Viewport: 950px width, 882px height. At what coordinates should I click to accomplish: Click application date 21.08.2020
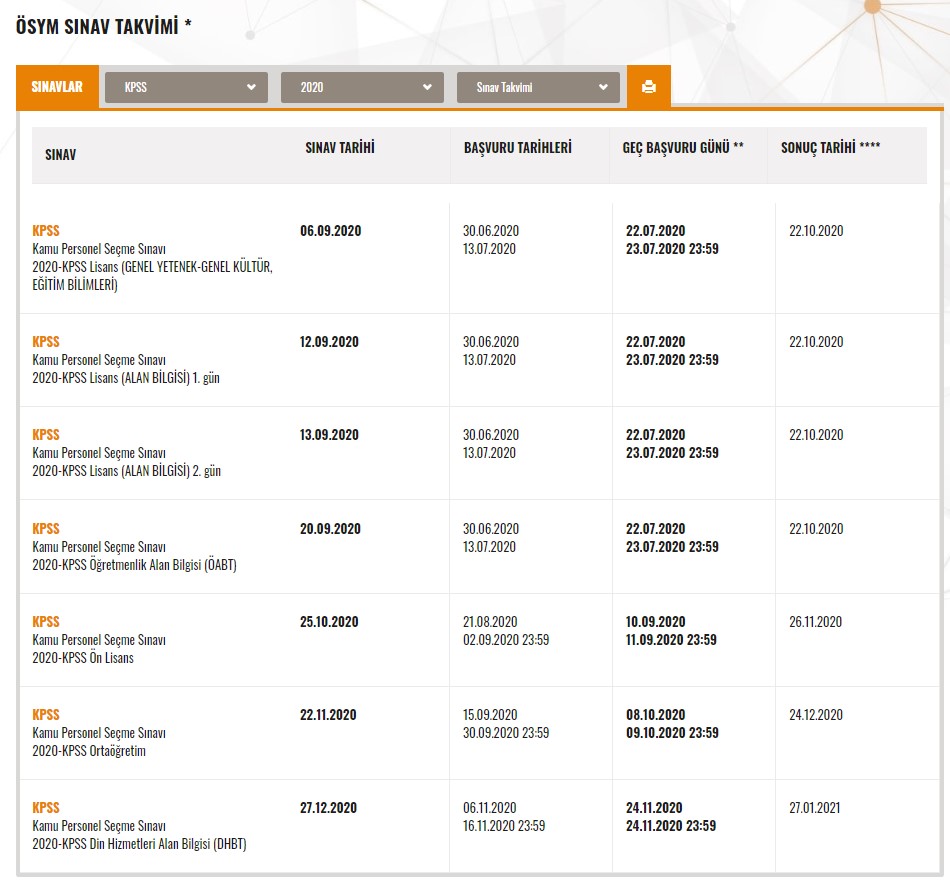(490, 622)
